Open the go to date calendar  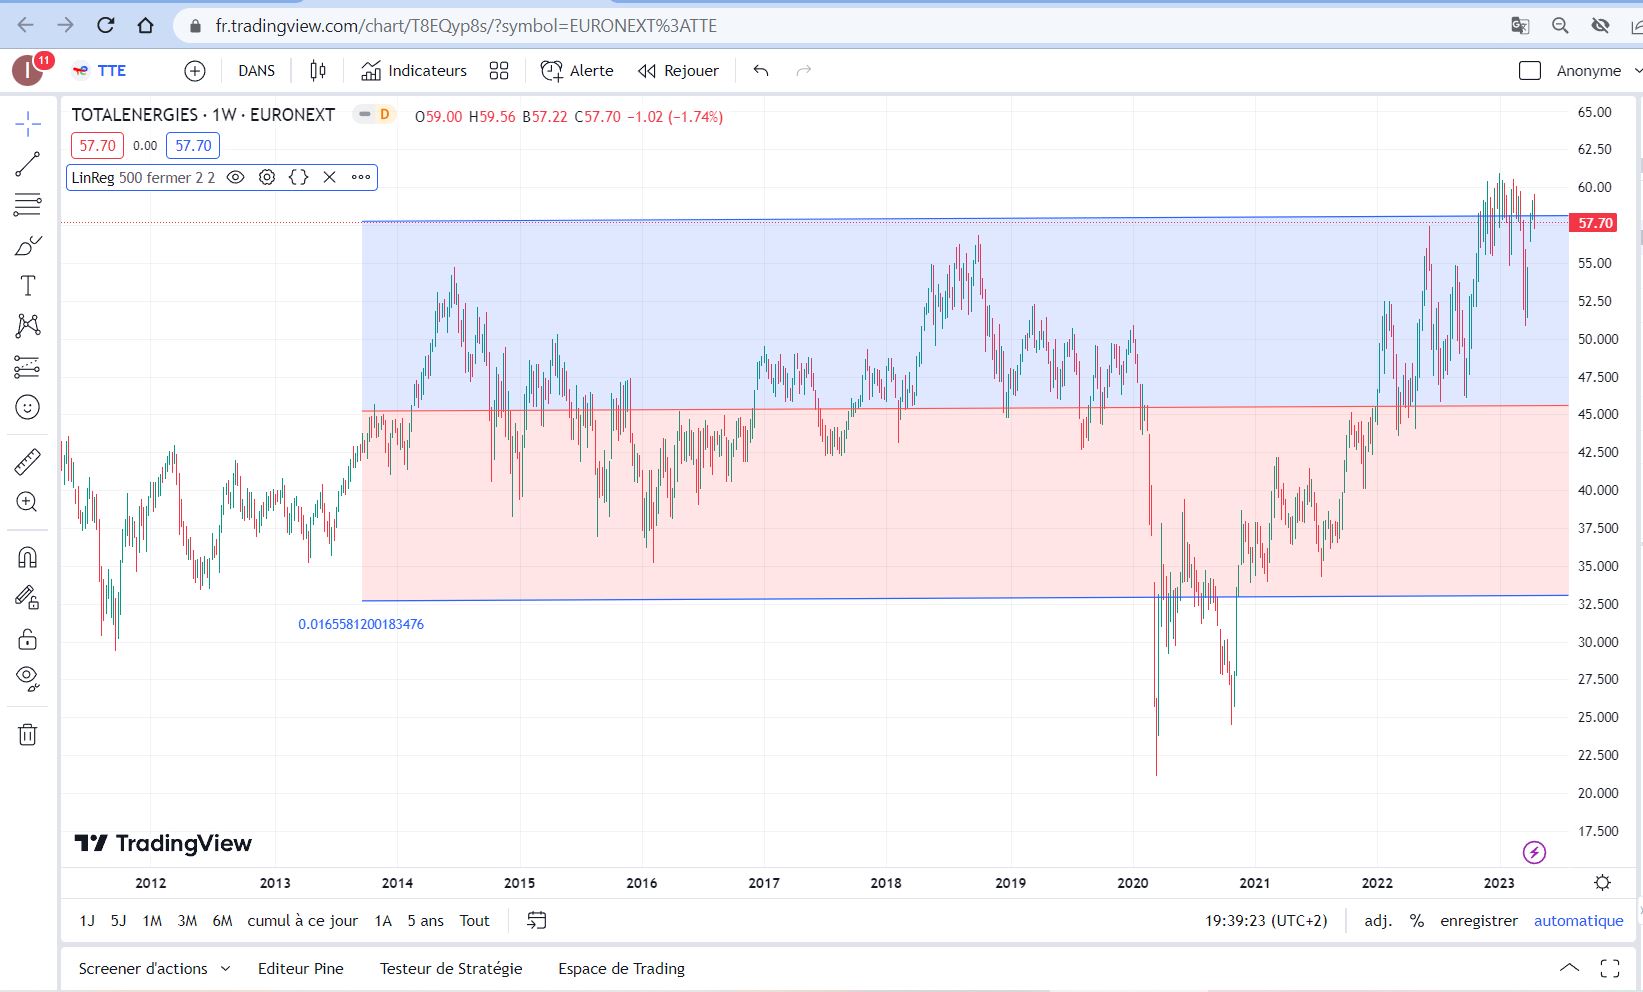(x=537, y=921)
